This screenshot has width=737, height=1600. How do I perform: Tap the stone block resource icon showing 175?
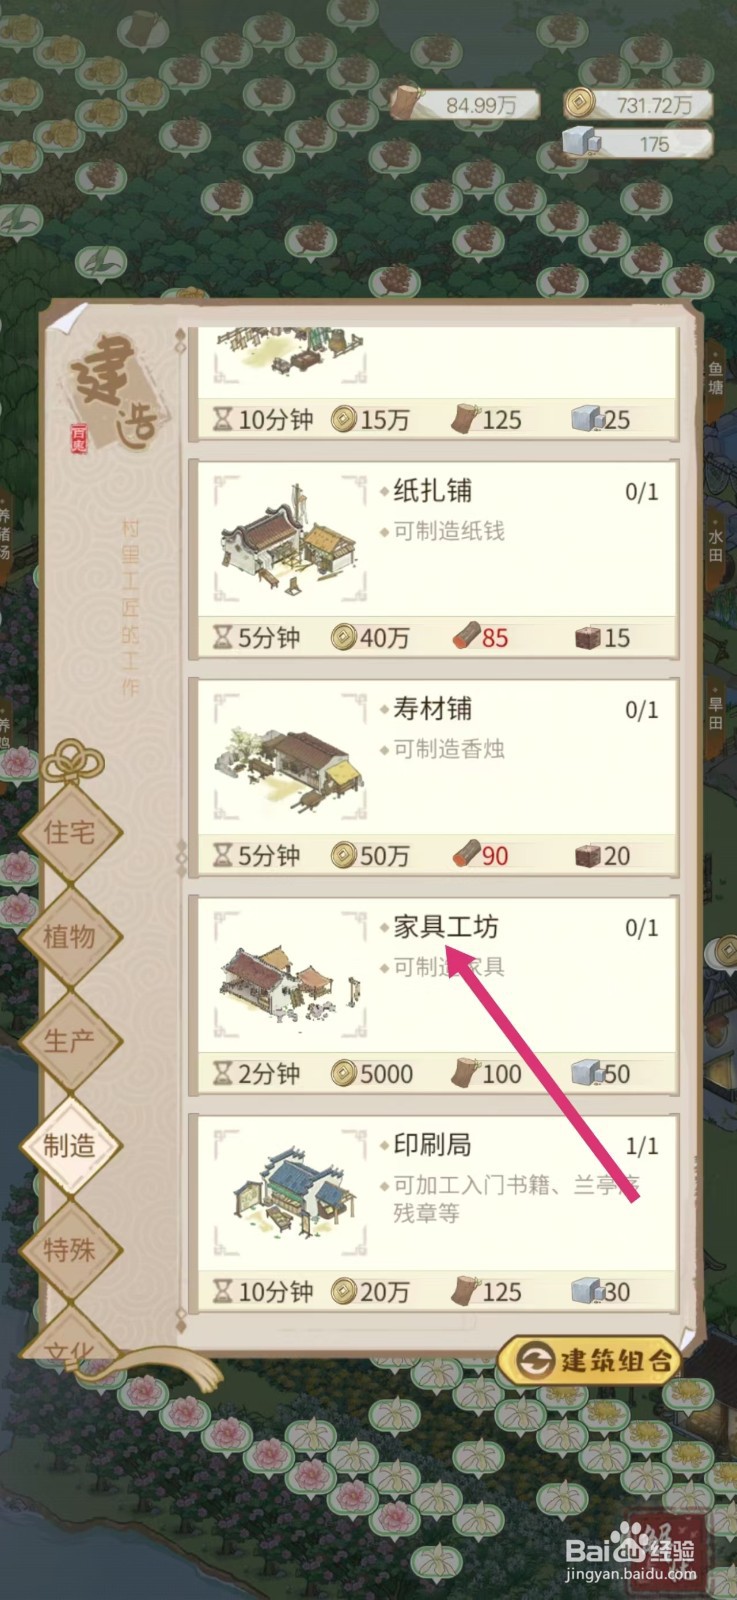[578, 143]
